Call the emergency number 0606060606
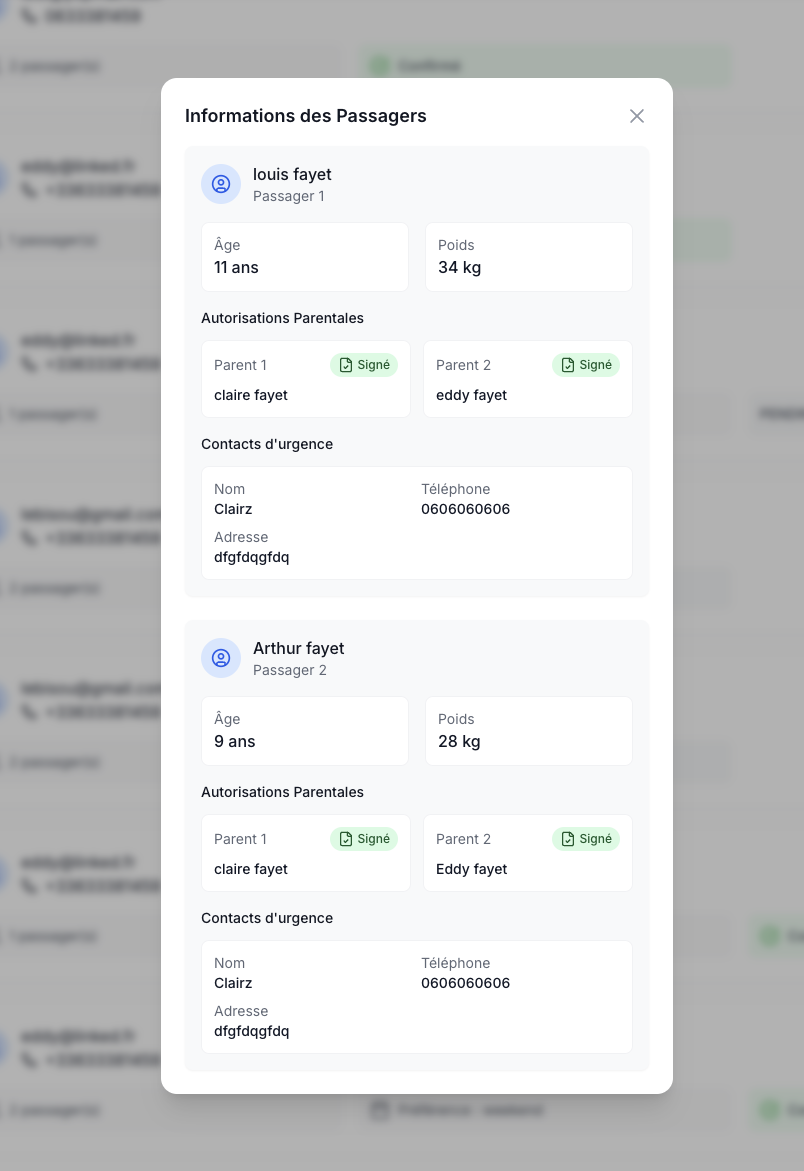This screenshot has height=1171, width=804. (x=465, y=509)
